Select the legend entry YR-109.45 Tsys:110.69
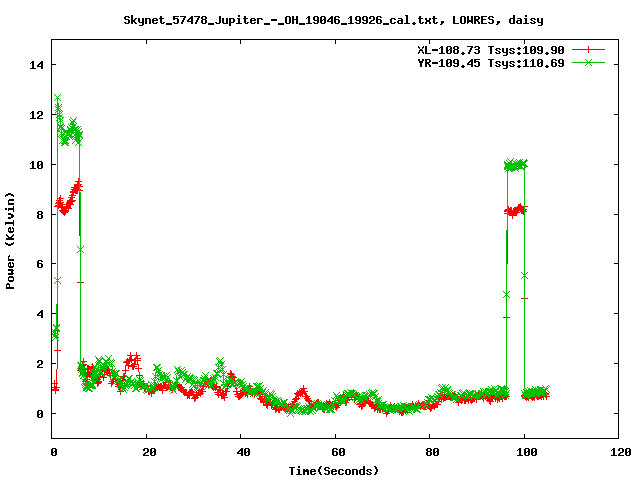This screenshot has height=480, width=640. tap(491, 63)
